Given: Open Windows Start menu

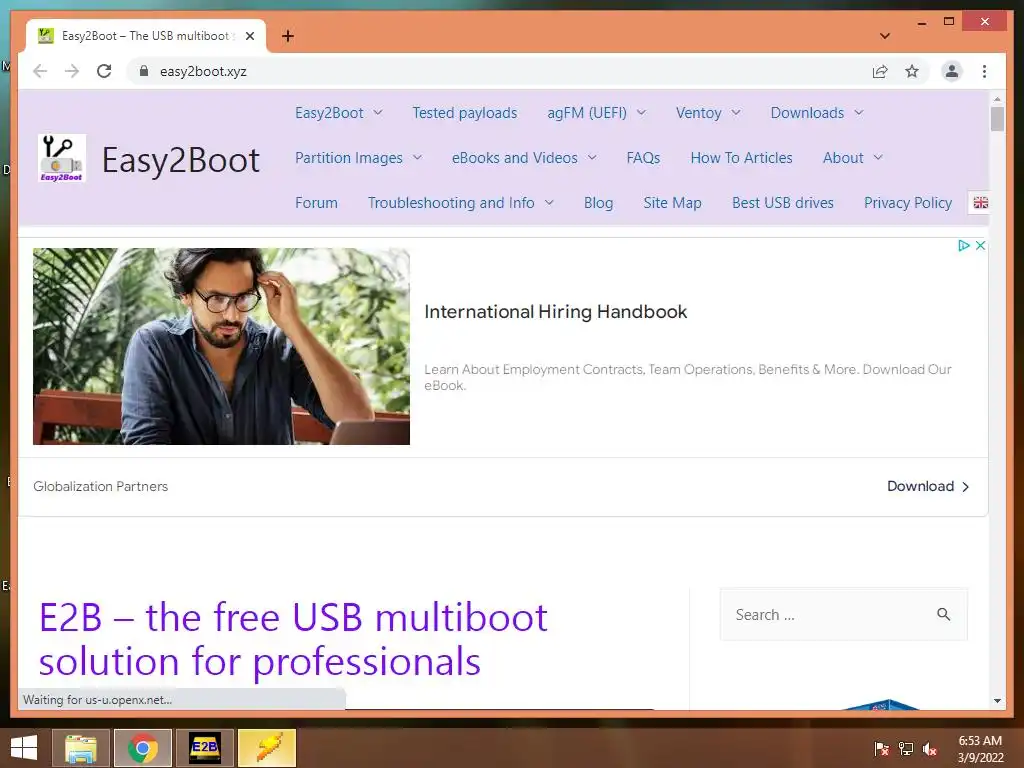Looking at the screenshot, I should click(x=24, y=748).
